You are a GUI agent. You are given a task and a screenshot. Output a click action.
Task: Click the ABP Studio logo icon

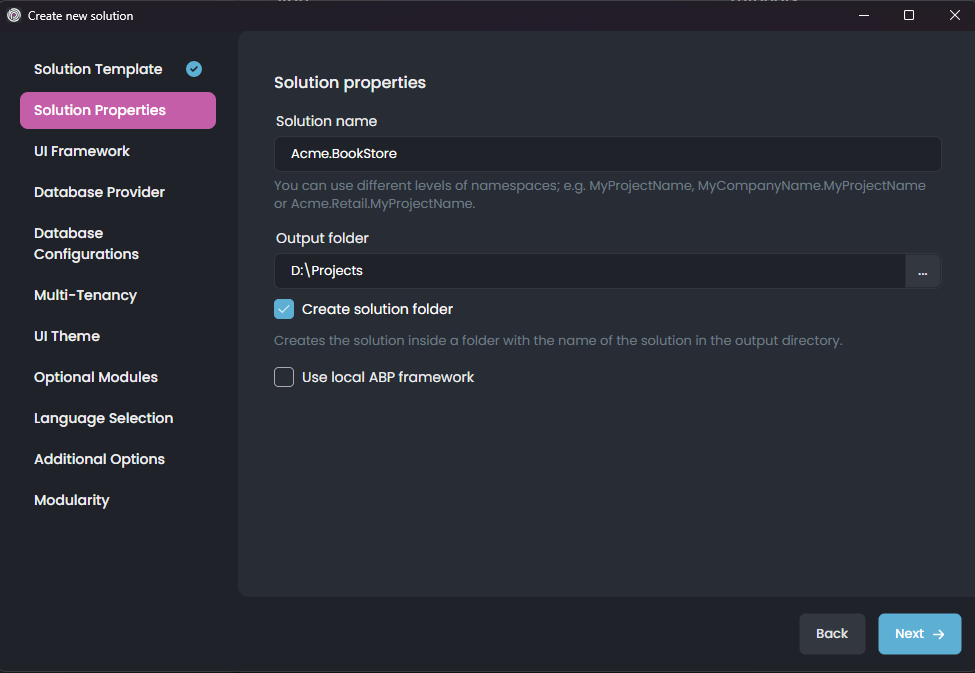coord(12,15)
